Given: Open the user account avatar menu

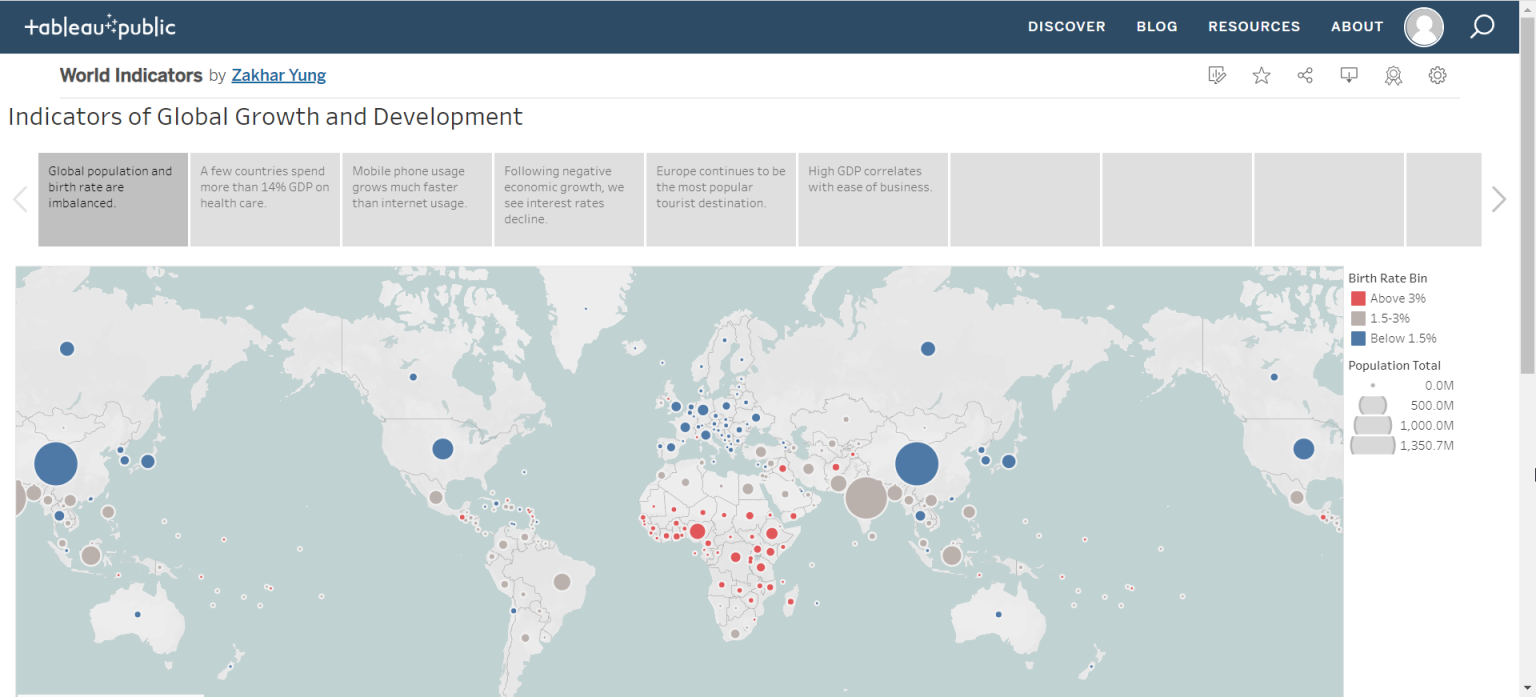Looking at the screenshot, I should 1424,27.
